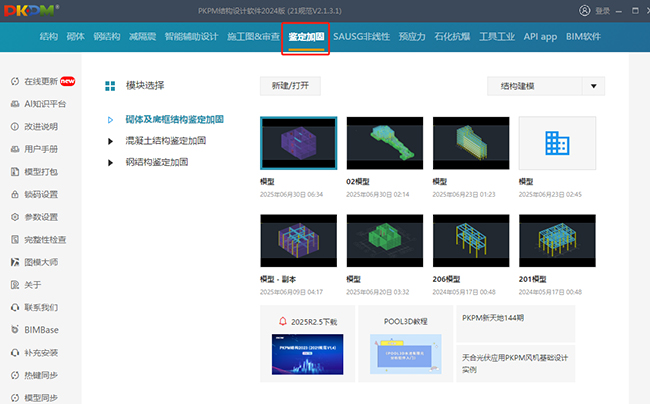The width and height of the screenshot is (650, 404).
Task: Click the 模型同步 sync icon
Action: pos(15,398)
